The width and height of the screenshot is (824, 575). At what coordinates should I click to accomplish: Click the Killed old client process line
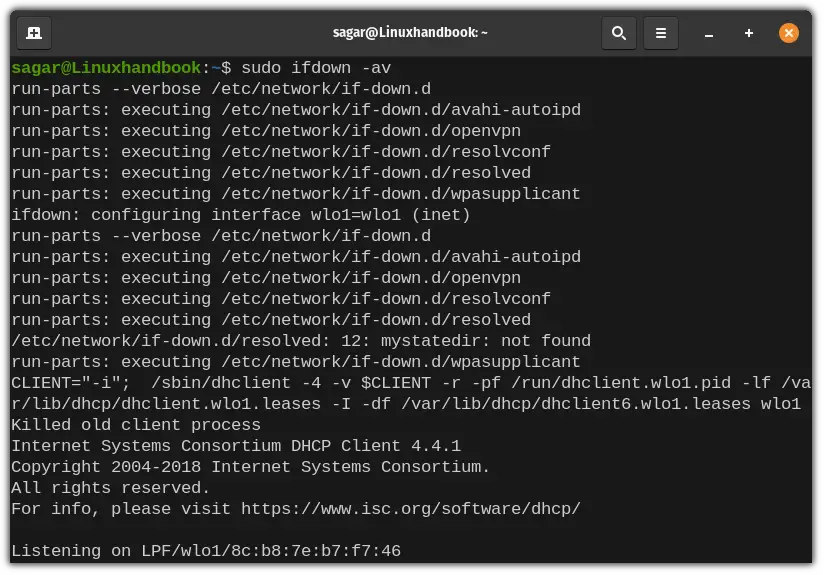(x=136, y=425)
